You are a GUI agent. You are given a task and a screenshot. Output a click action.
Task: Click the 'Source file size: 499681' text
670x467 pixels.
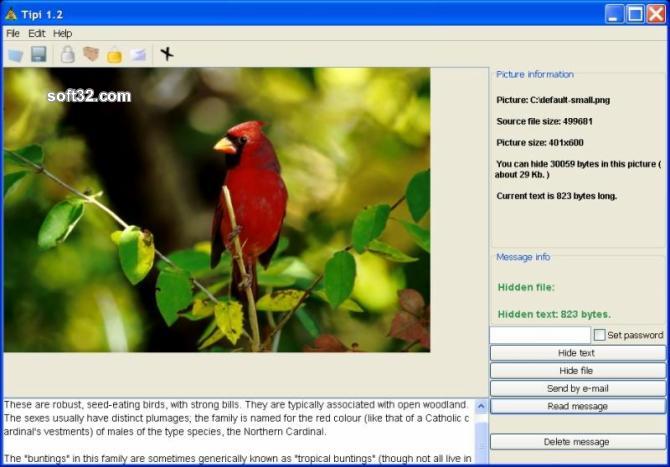pos(544,121)
